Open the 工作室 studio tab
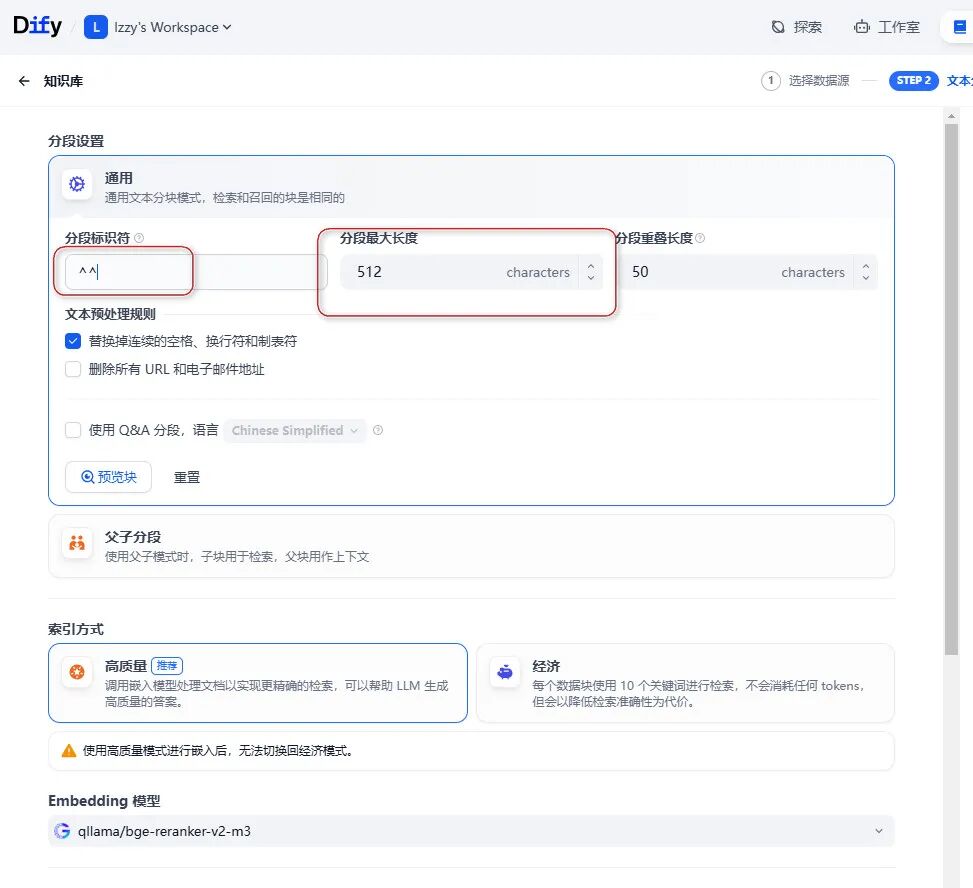 click(887, 27)
